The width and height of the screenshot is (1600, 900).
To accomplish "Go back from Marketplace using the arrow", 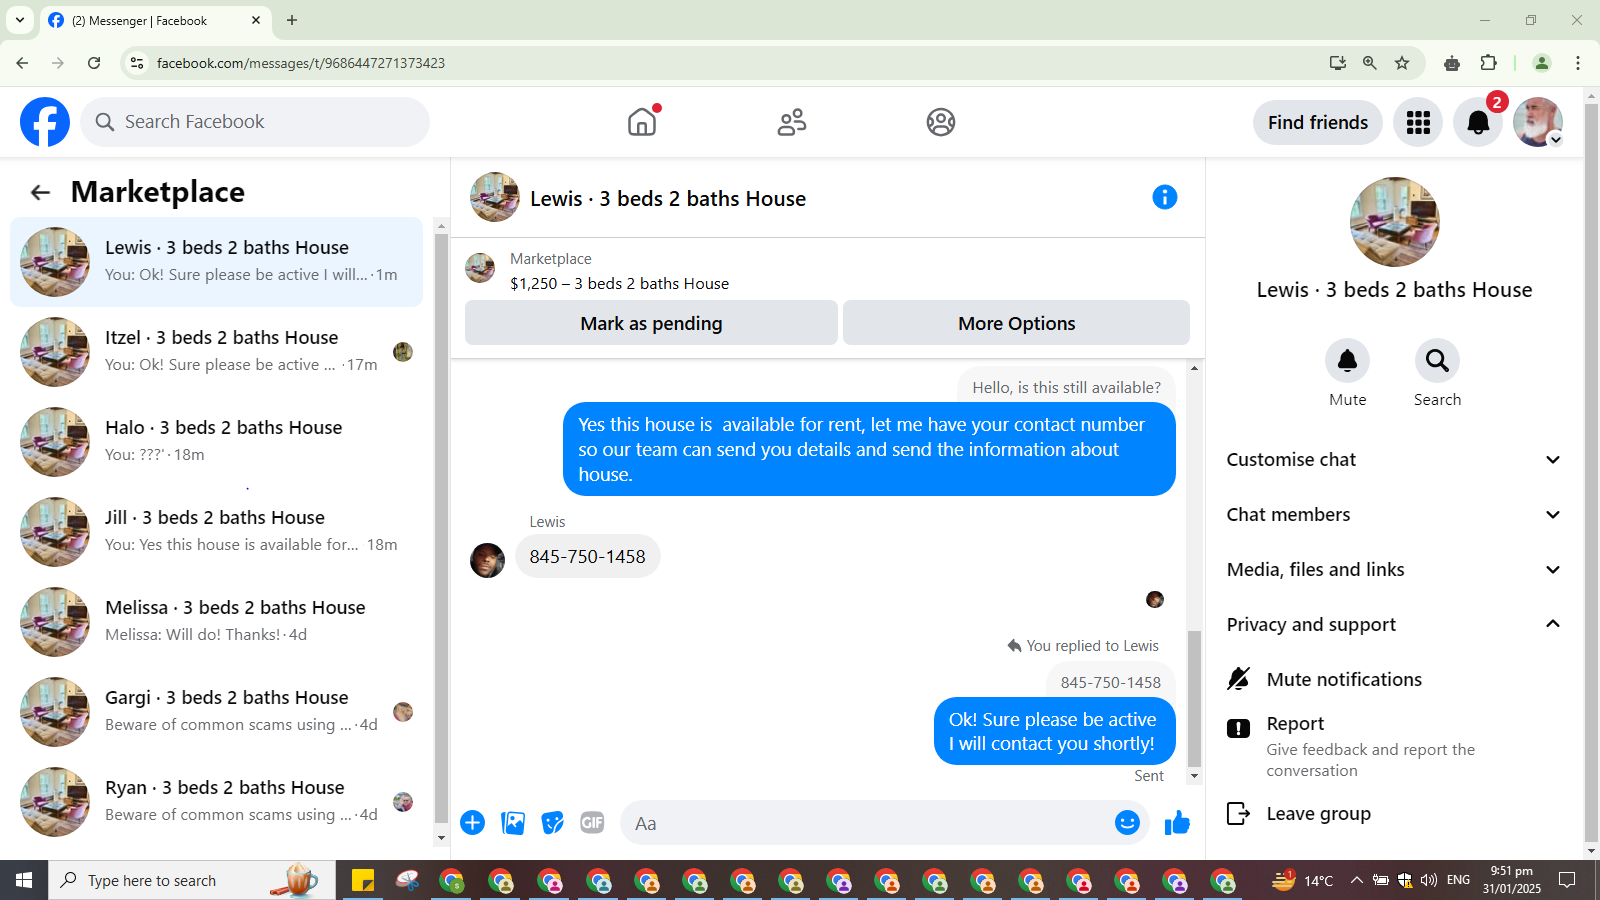I will [x=40, y=192].
